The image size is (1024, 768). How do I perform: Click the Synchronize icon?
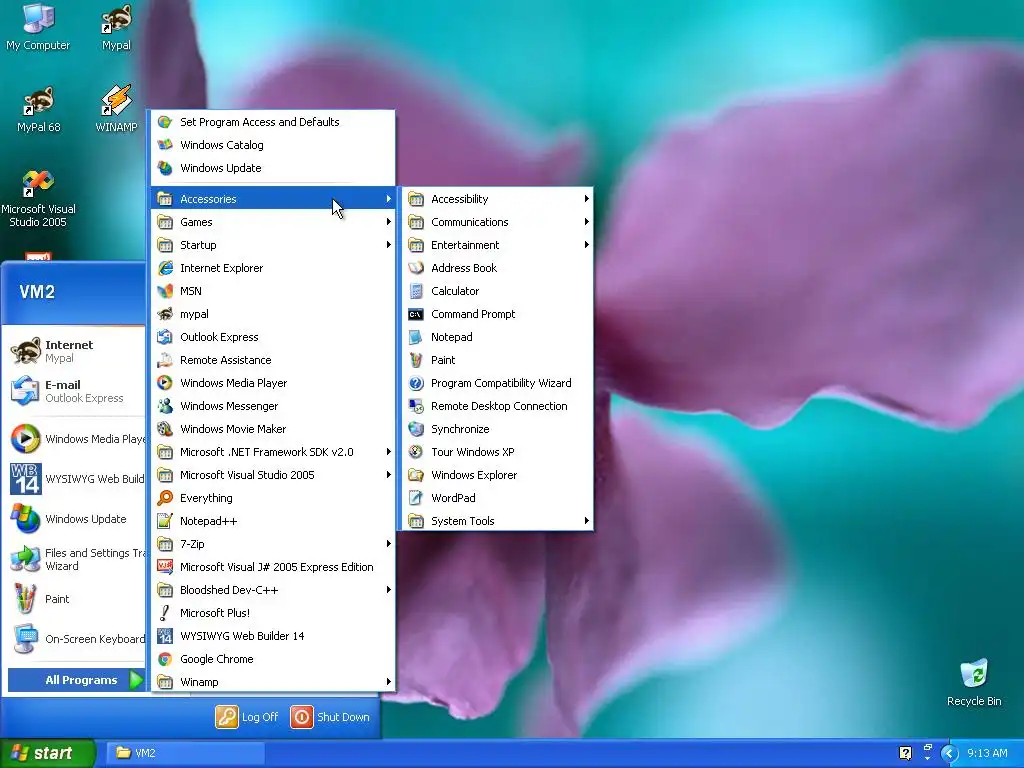416,429
